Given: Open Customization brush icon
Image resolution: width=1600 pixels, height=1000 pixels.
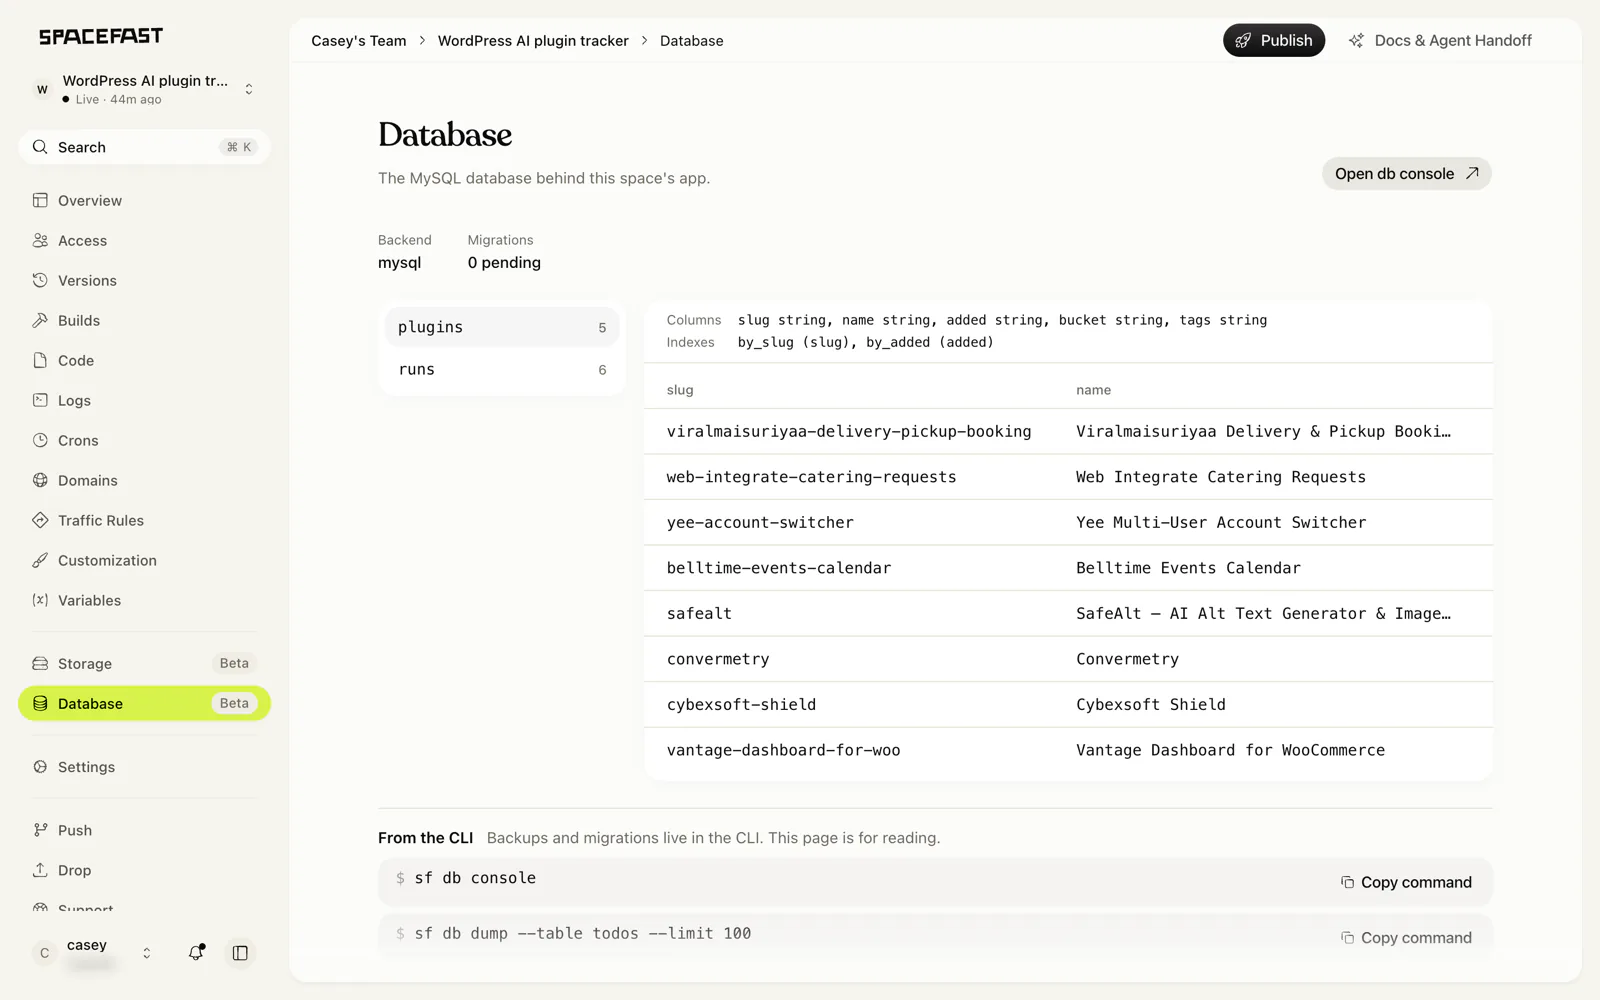Looking at the screenshot, I should click(40, 560).
